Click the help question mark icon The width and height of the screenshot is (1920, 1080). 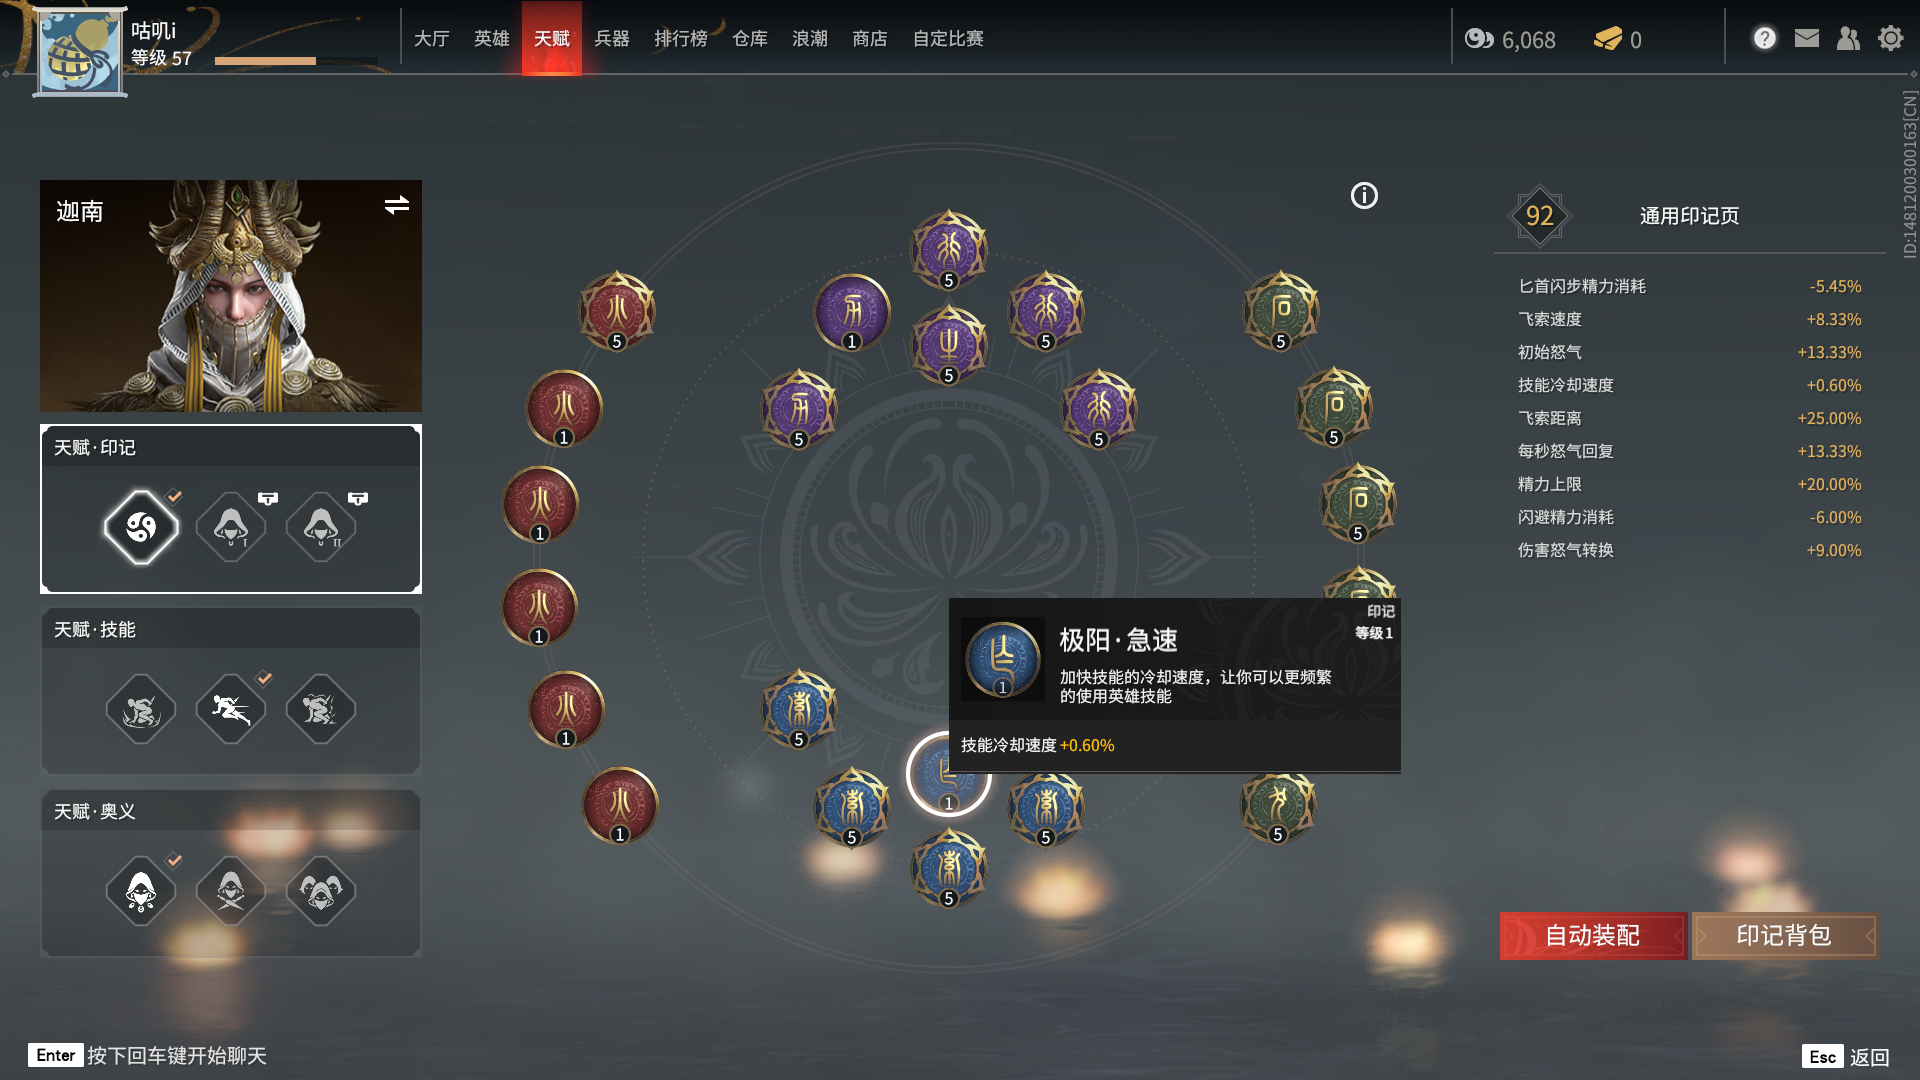tap(1764, 38)
